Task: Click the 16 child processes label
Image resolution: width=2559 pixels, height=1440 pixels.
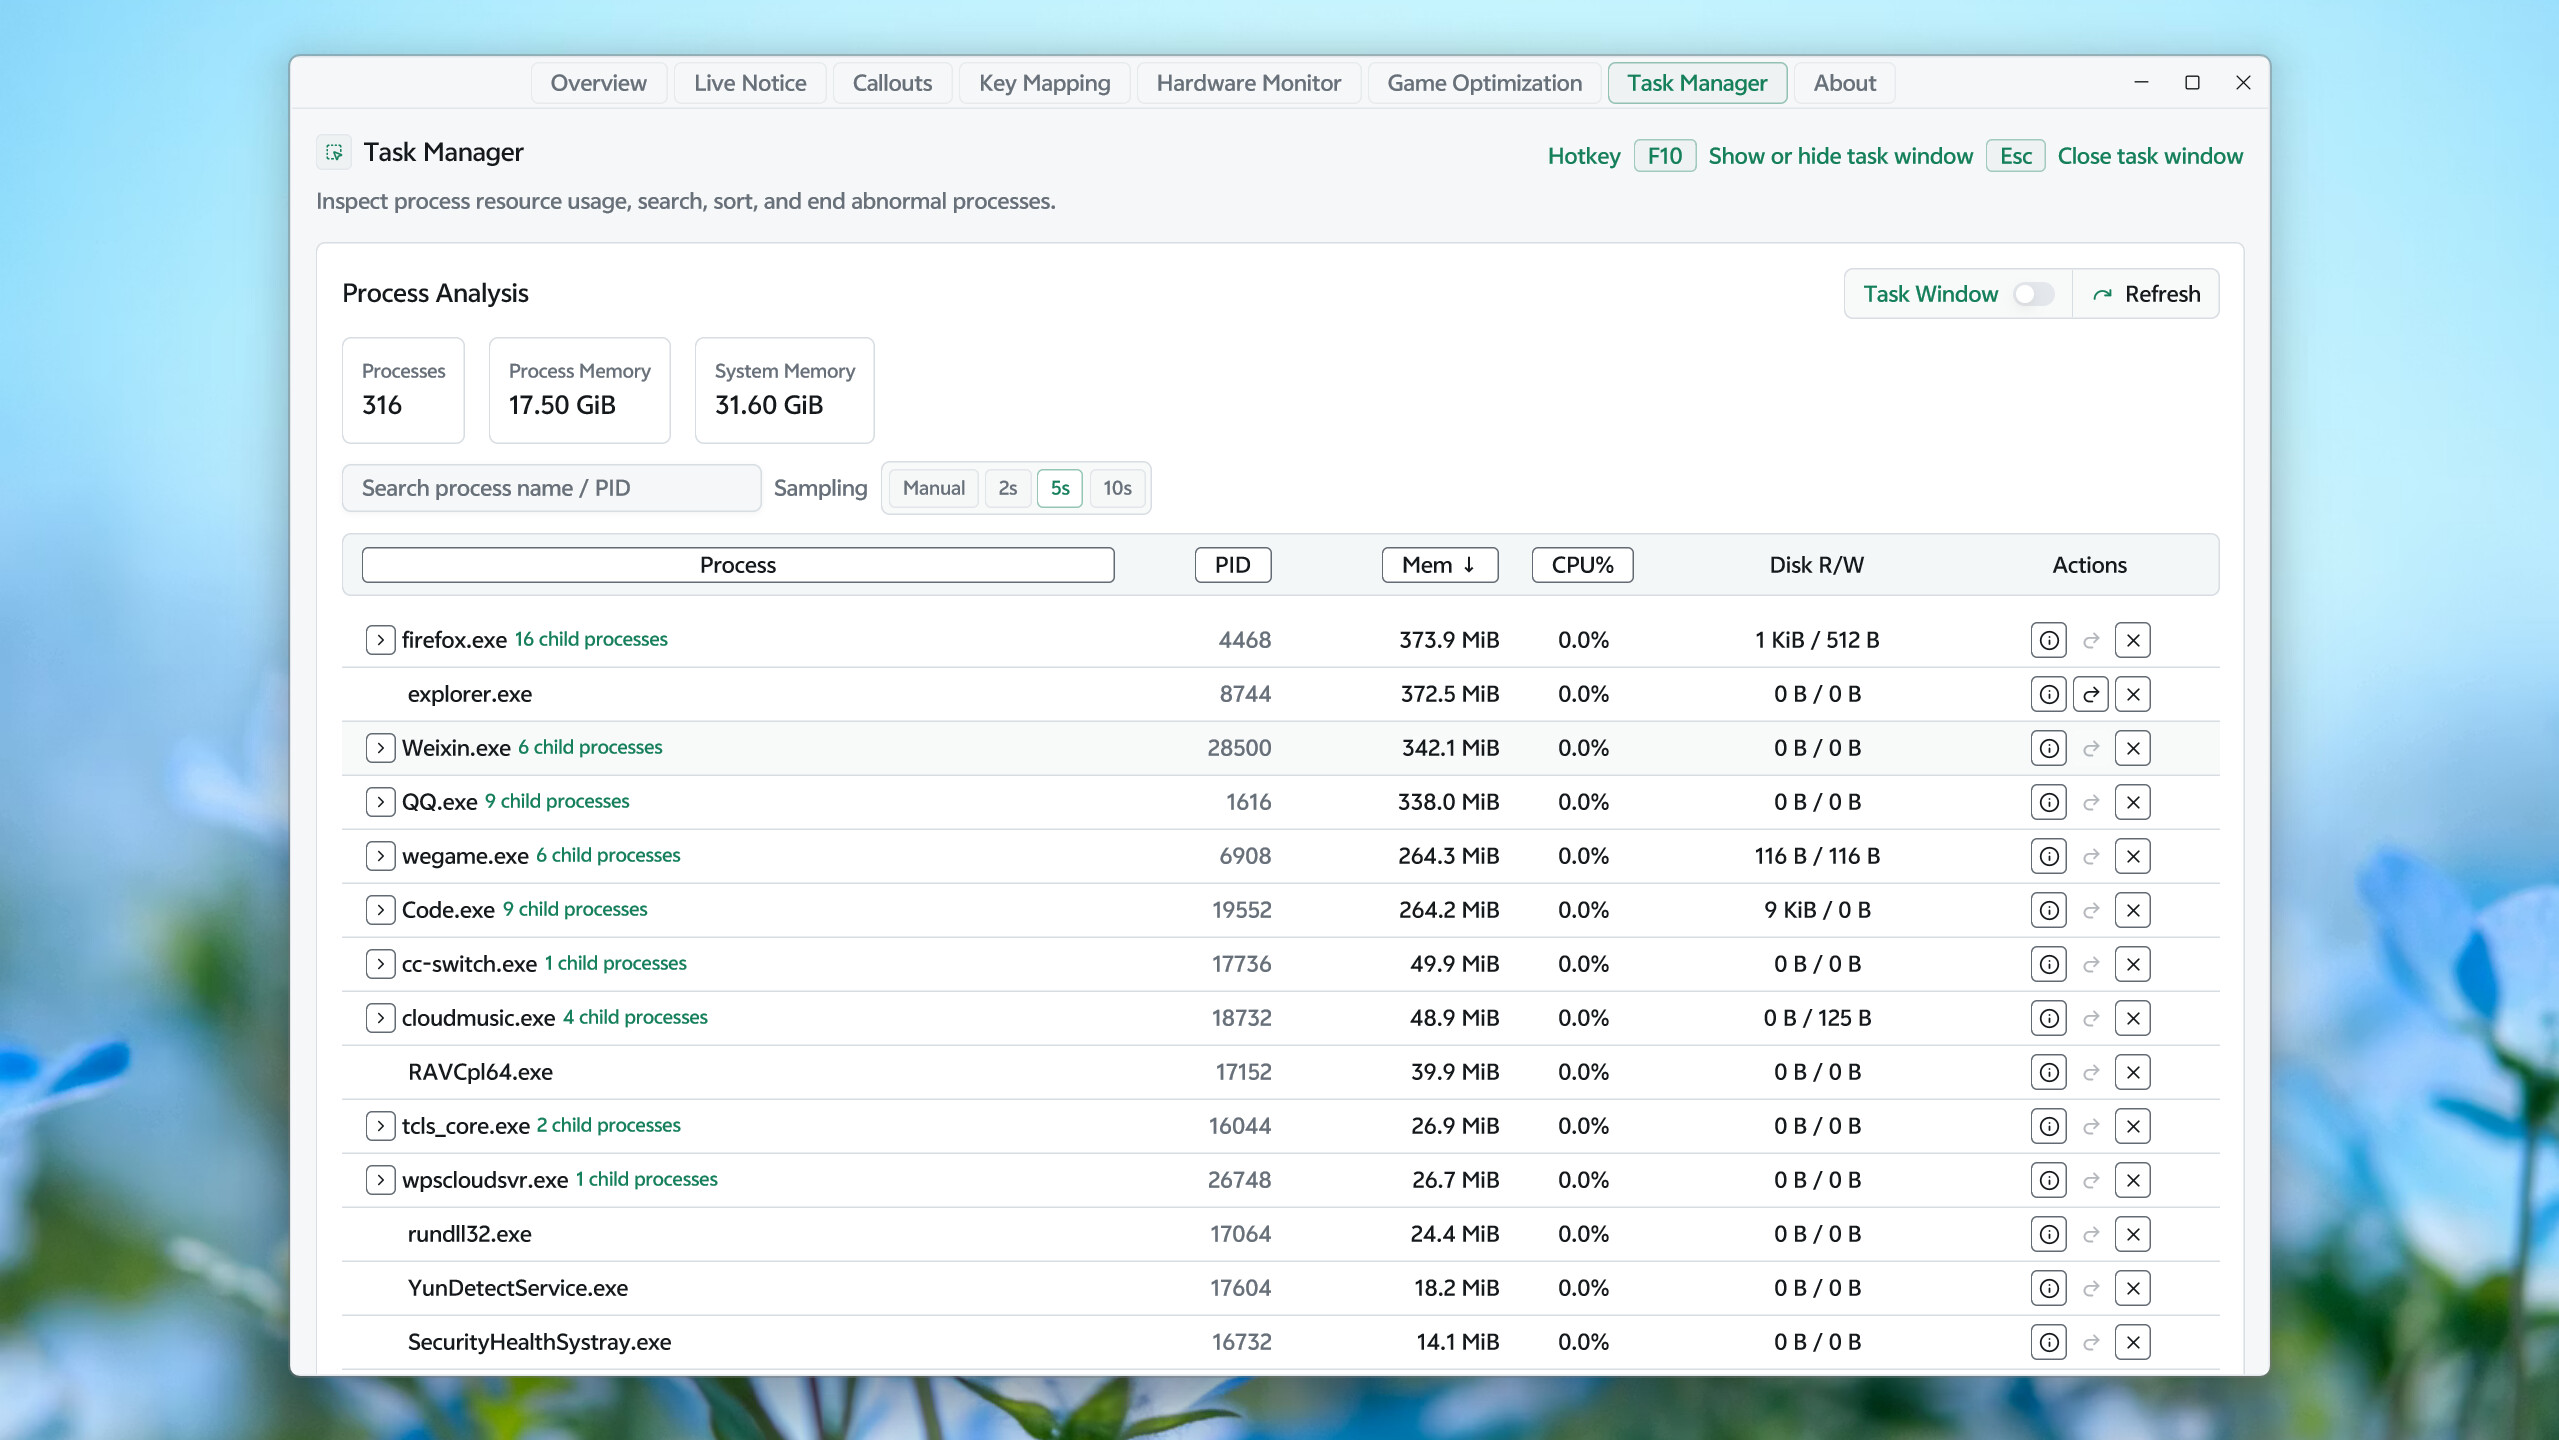Action: click(591, 639)
